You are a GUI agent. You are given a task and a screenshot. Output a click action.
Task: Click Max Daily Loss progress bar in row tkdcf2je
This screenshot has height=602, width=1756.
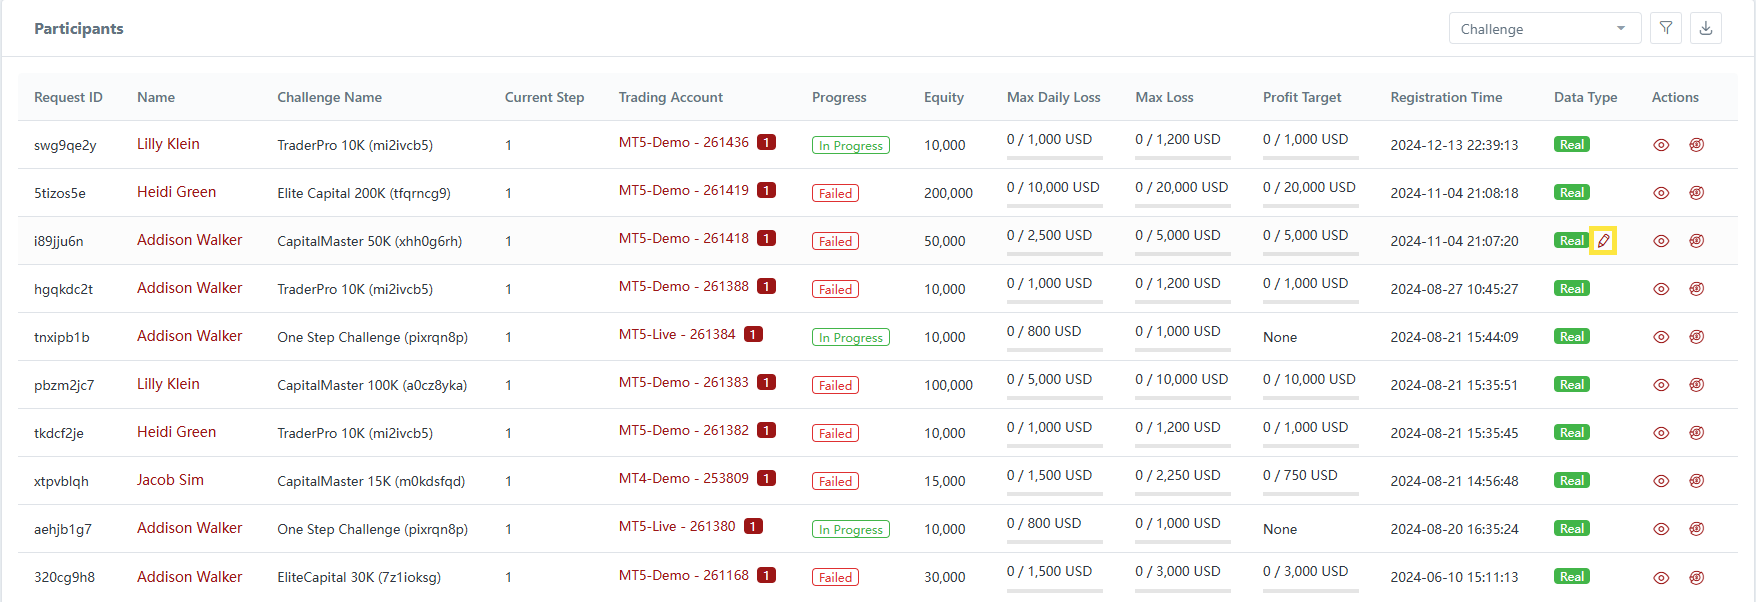[x=1054, y=446]
